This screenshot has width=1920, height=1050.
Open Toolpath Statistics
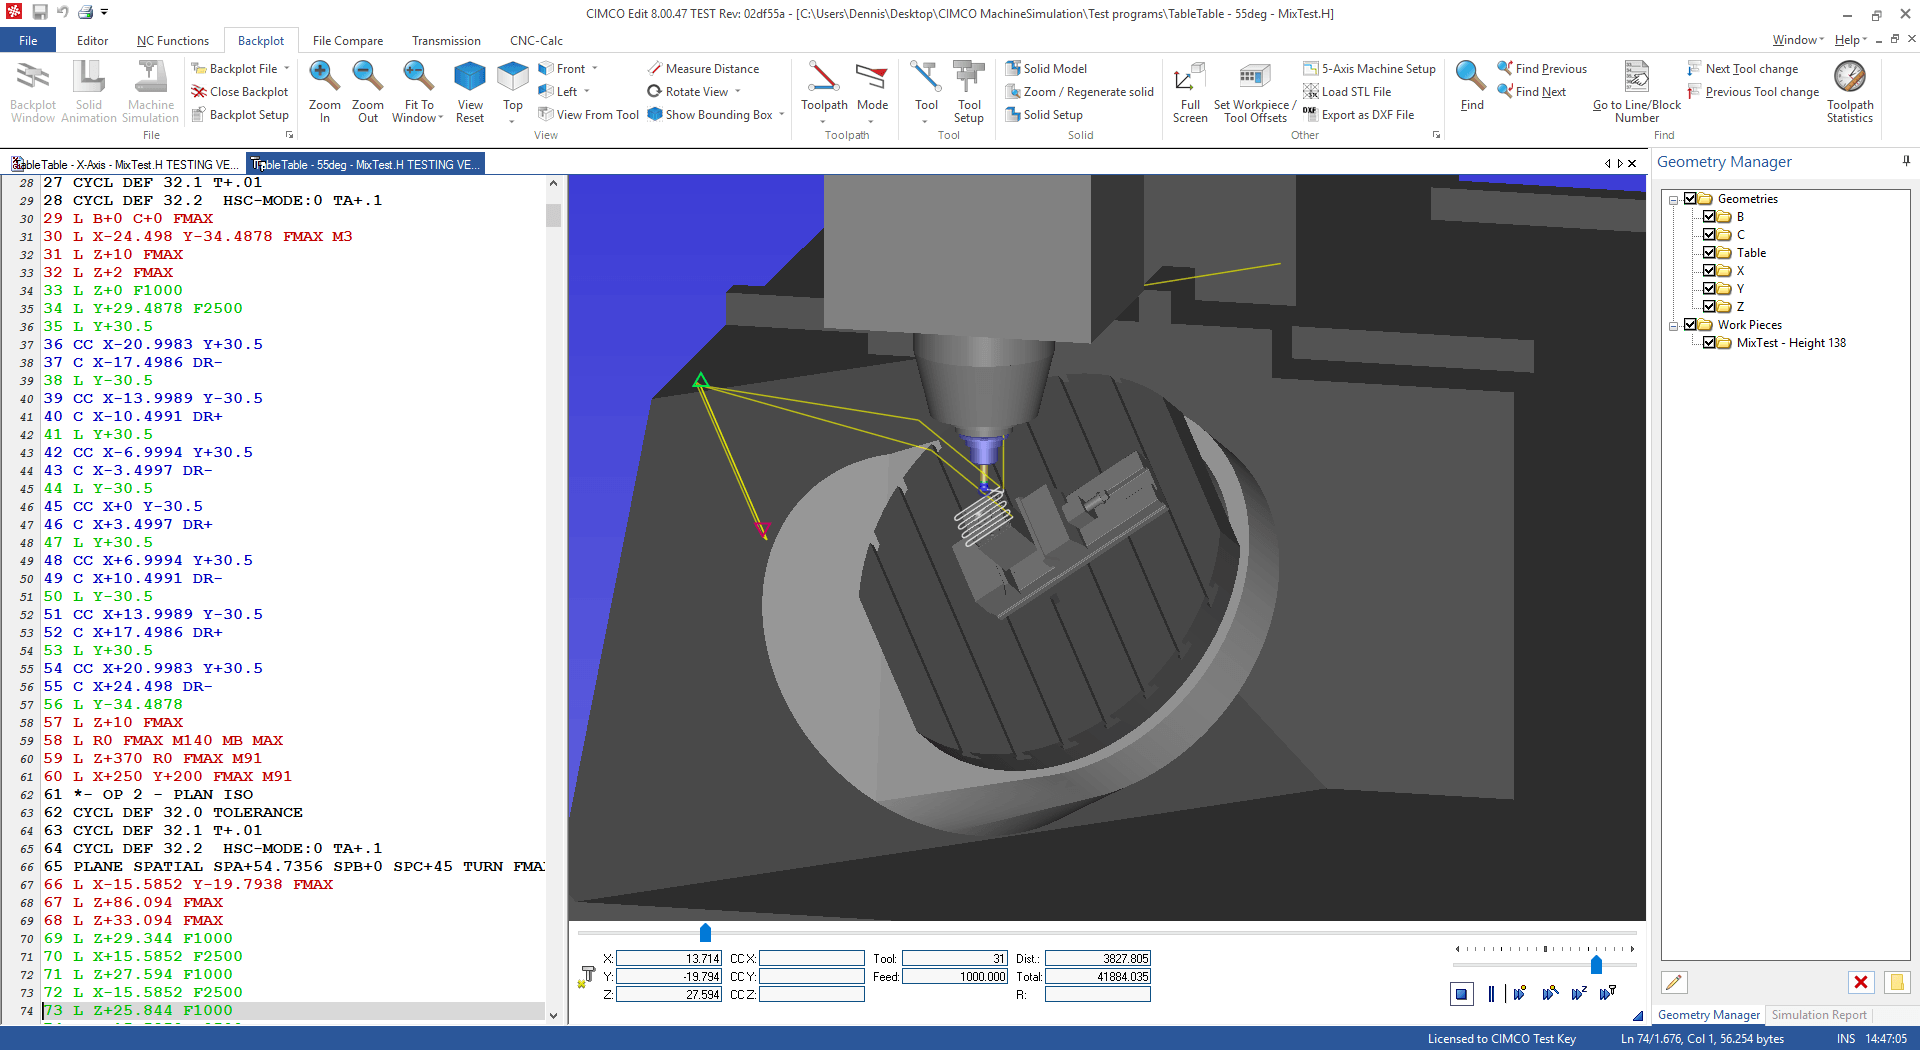[x=1850, y=90]
